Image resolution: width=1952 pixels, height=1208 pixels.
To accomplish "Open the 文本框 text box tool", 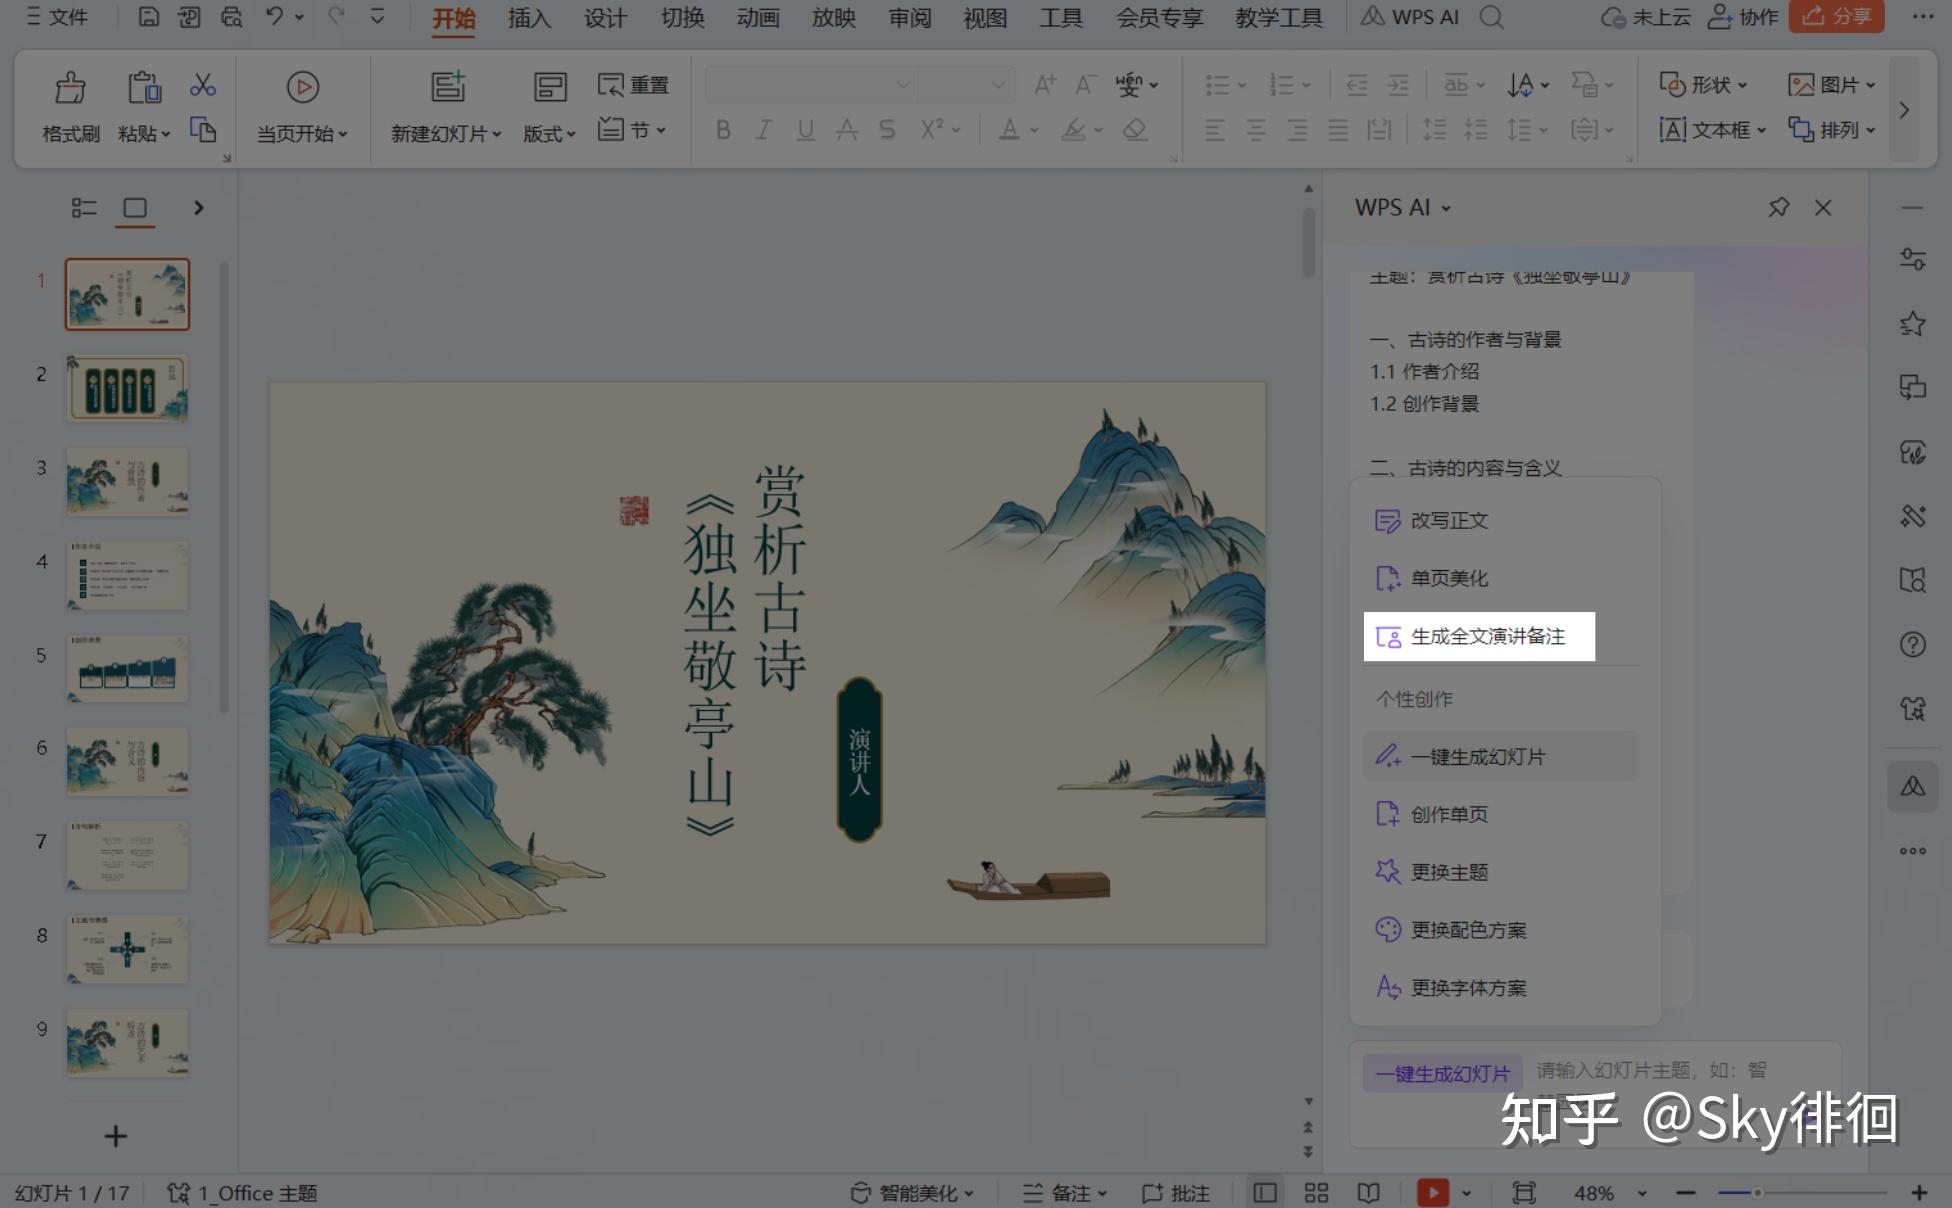I will 1710,130.
